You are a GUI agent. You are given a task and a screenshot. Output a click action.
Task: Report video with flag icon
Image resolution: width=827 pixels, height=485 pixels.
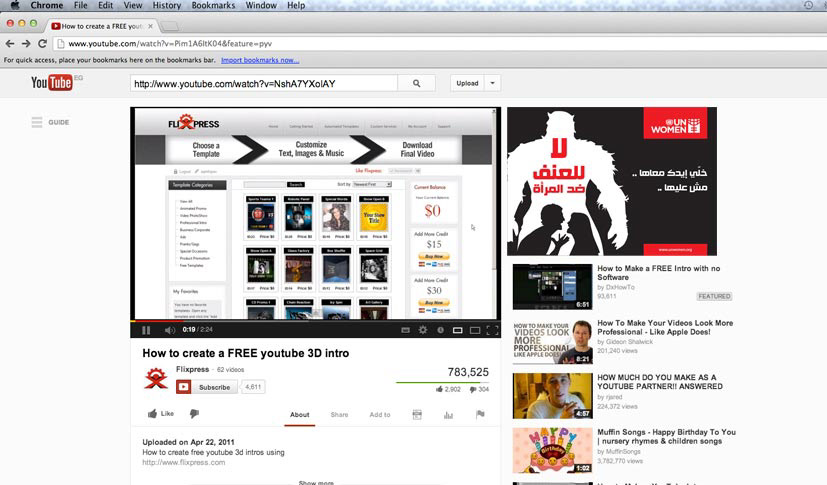tap(480, 414)
